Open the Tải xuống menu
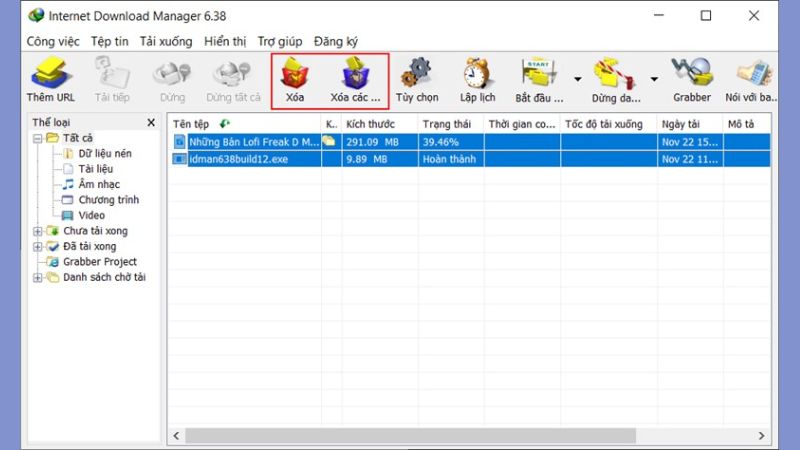Screen dimensions: 800x450 166,41
